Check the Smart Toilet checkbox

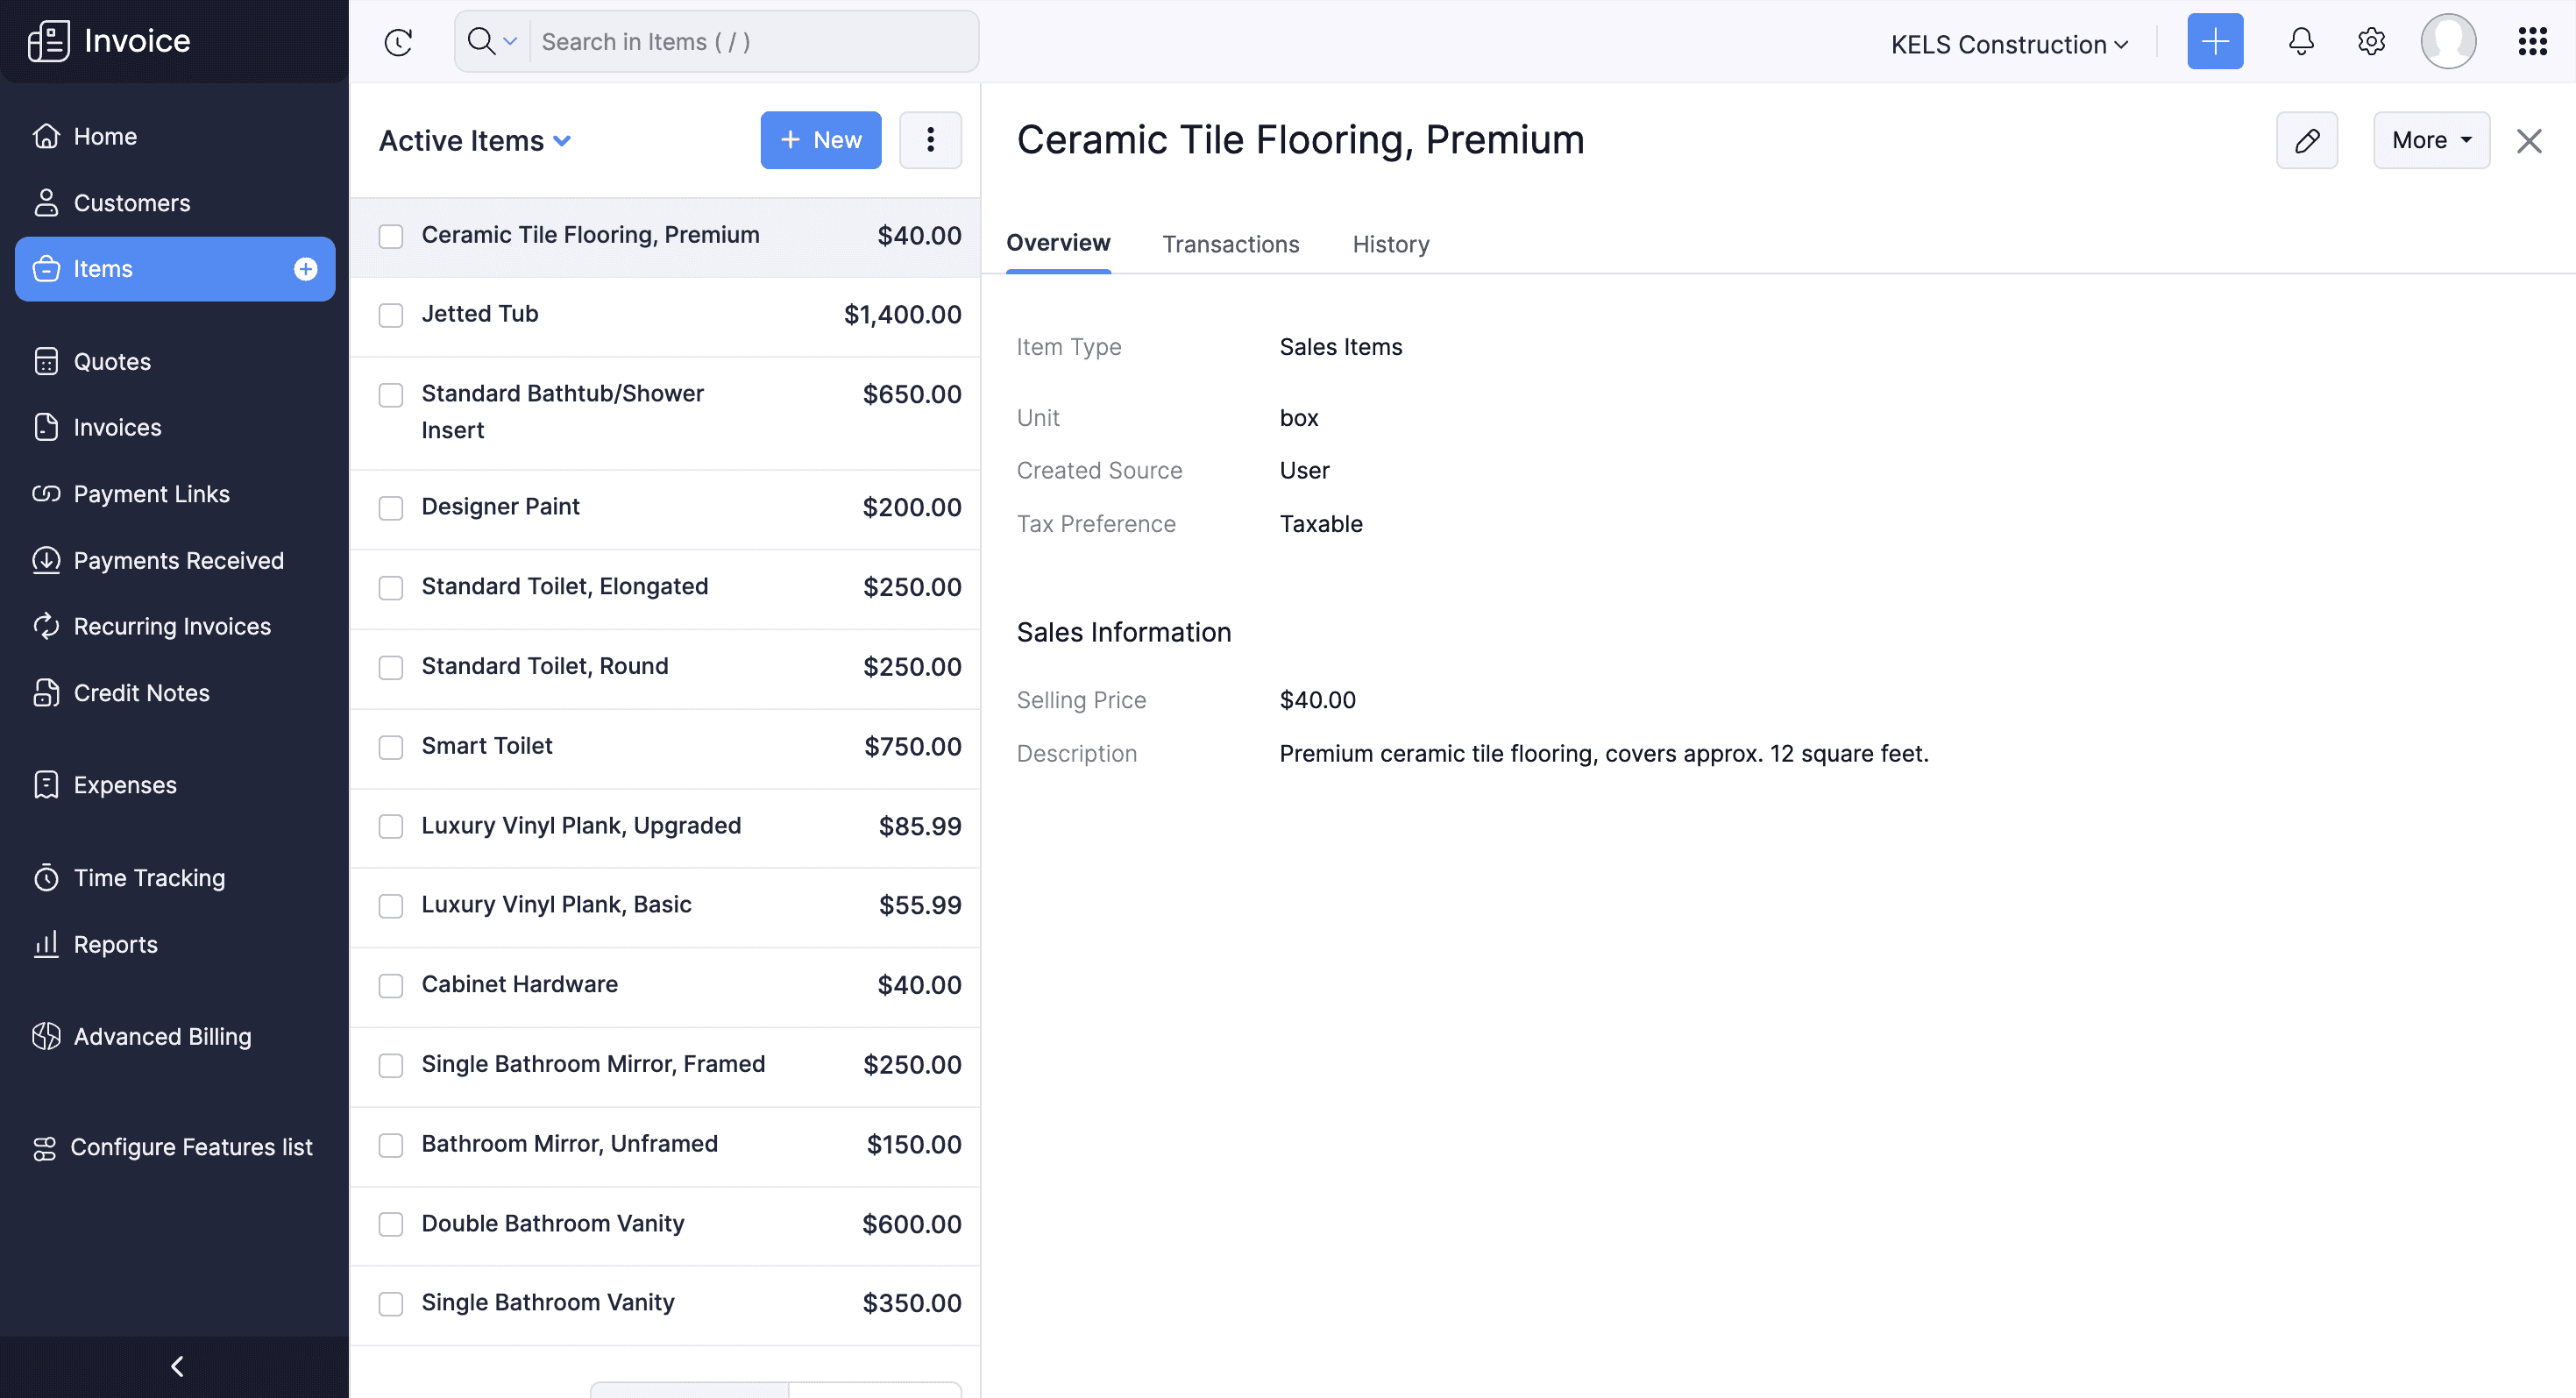coord(391,747)
